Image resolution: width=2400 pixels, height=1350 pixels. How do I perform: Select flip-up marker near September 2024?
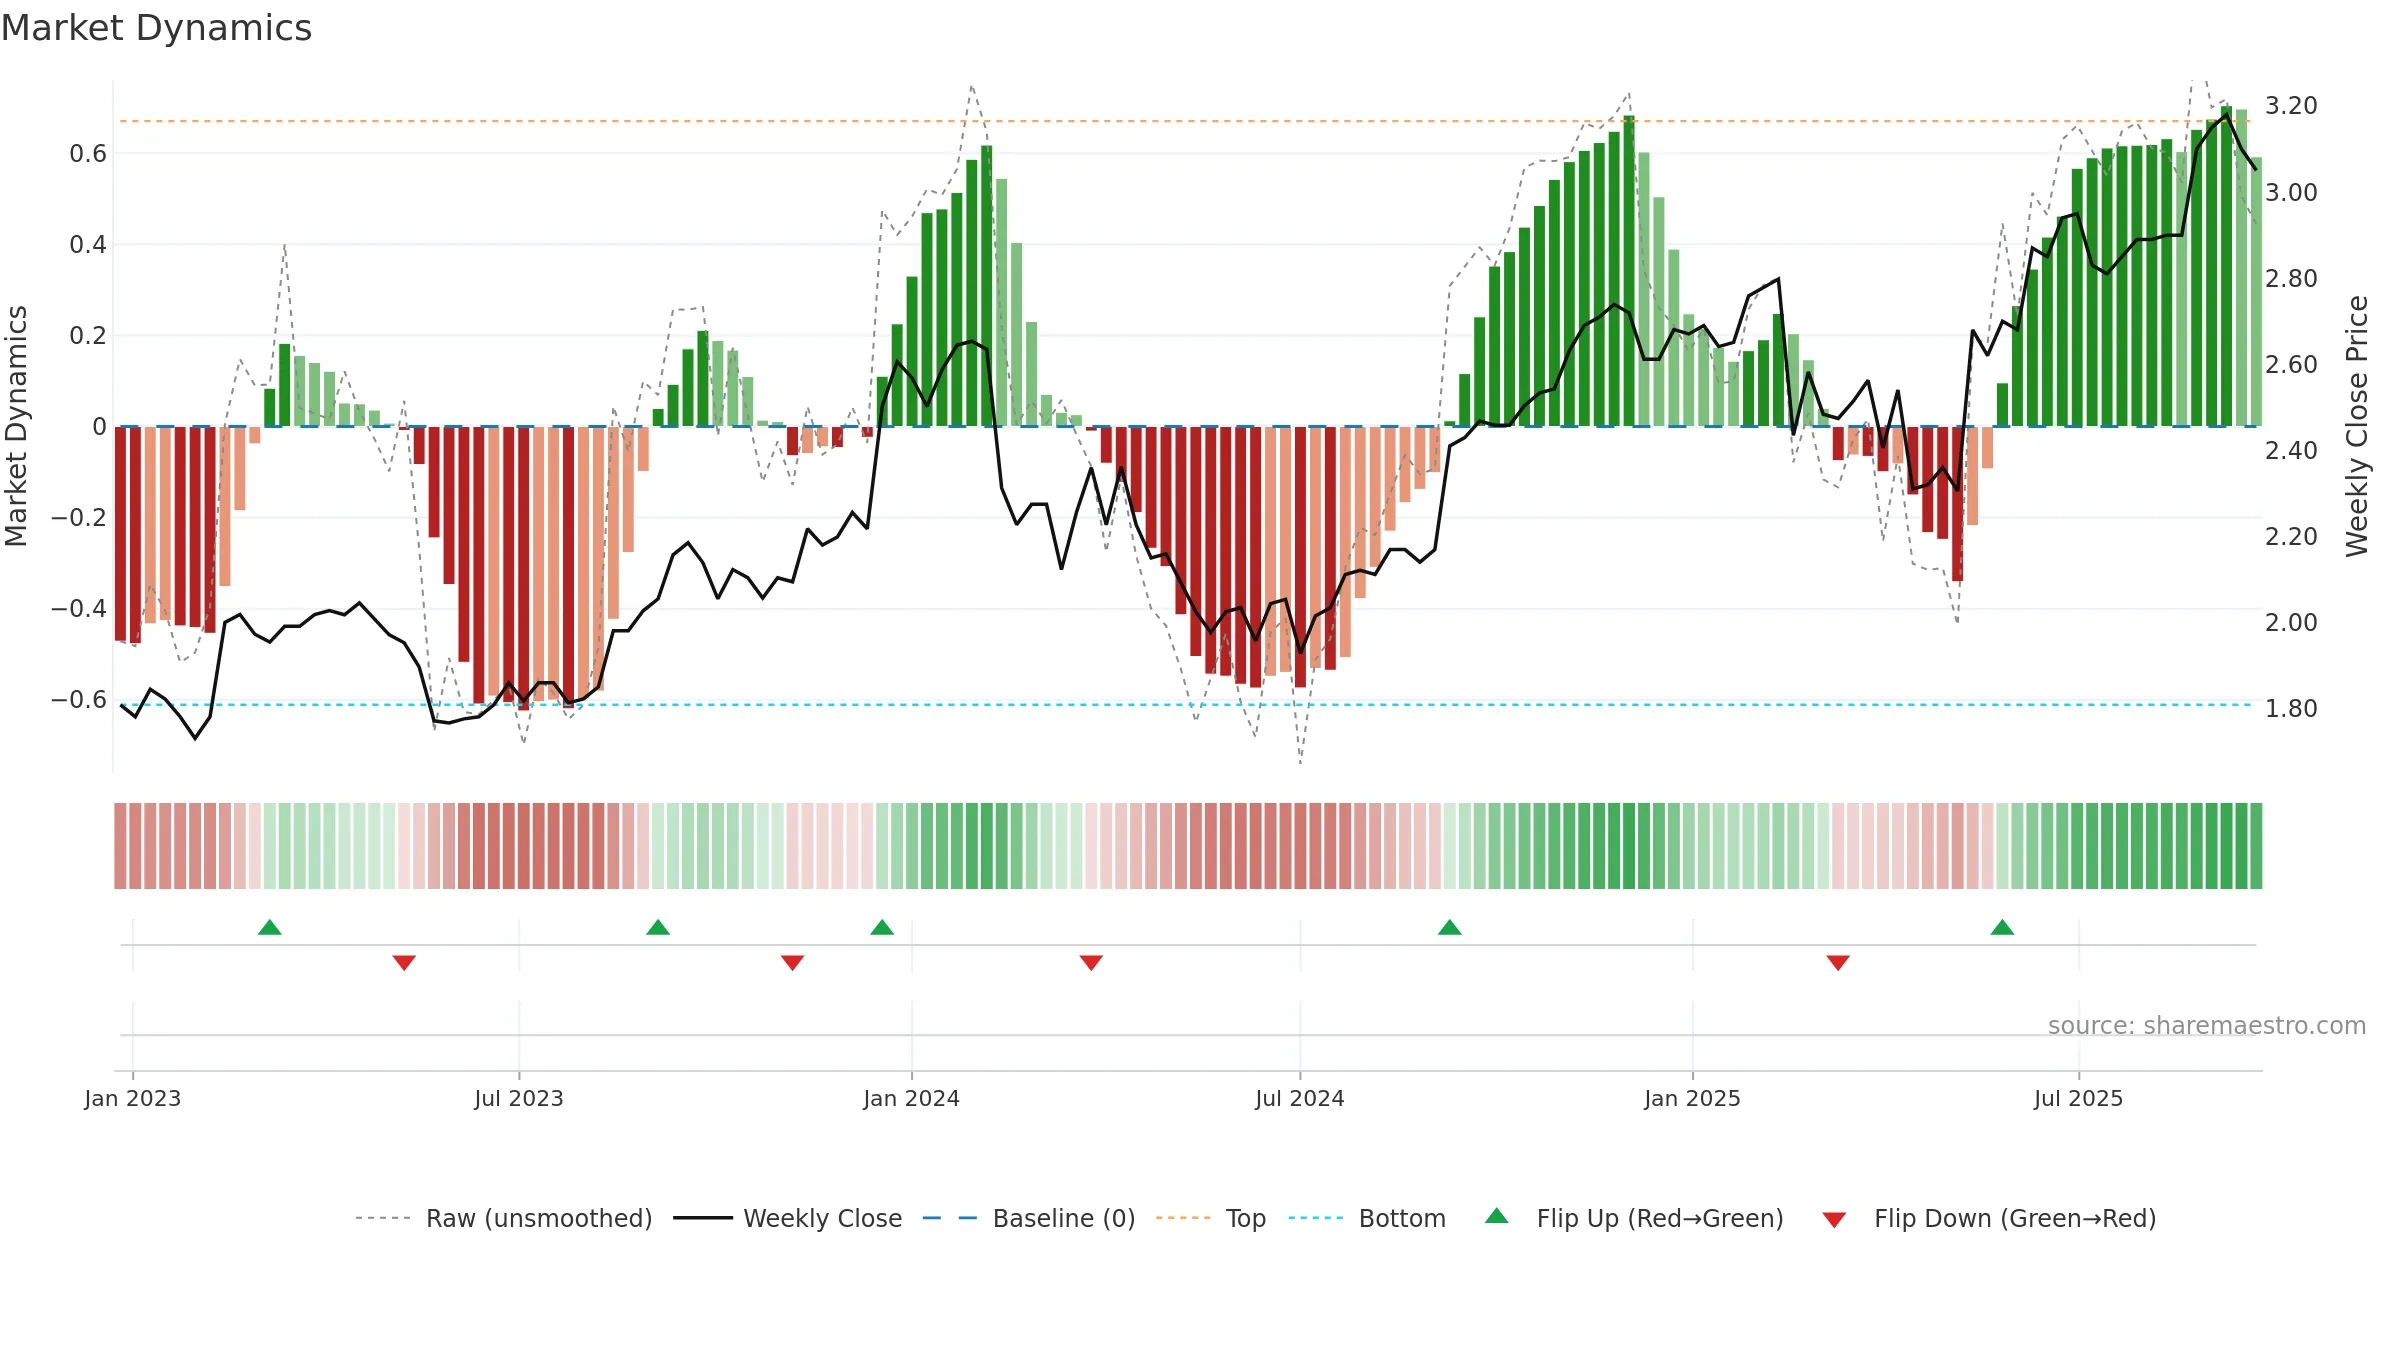[1450, 927]
